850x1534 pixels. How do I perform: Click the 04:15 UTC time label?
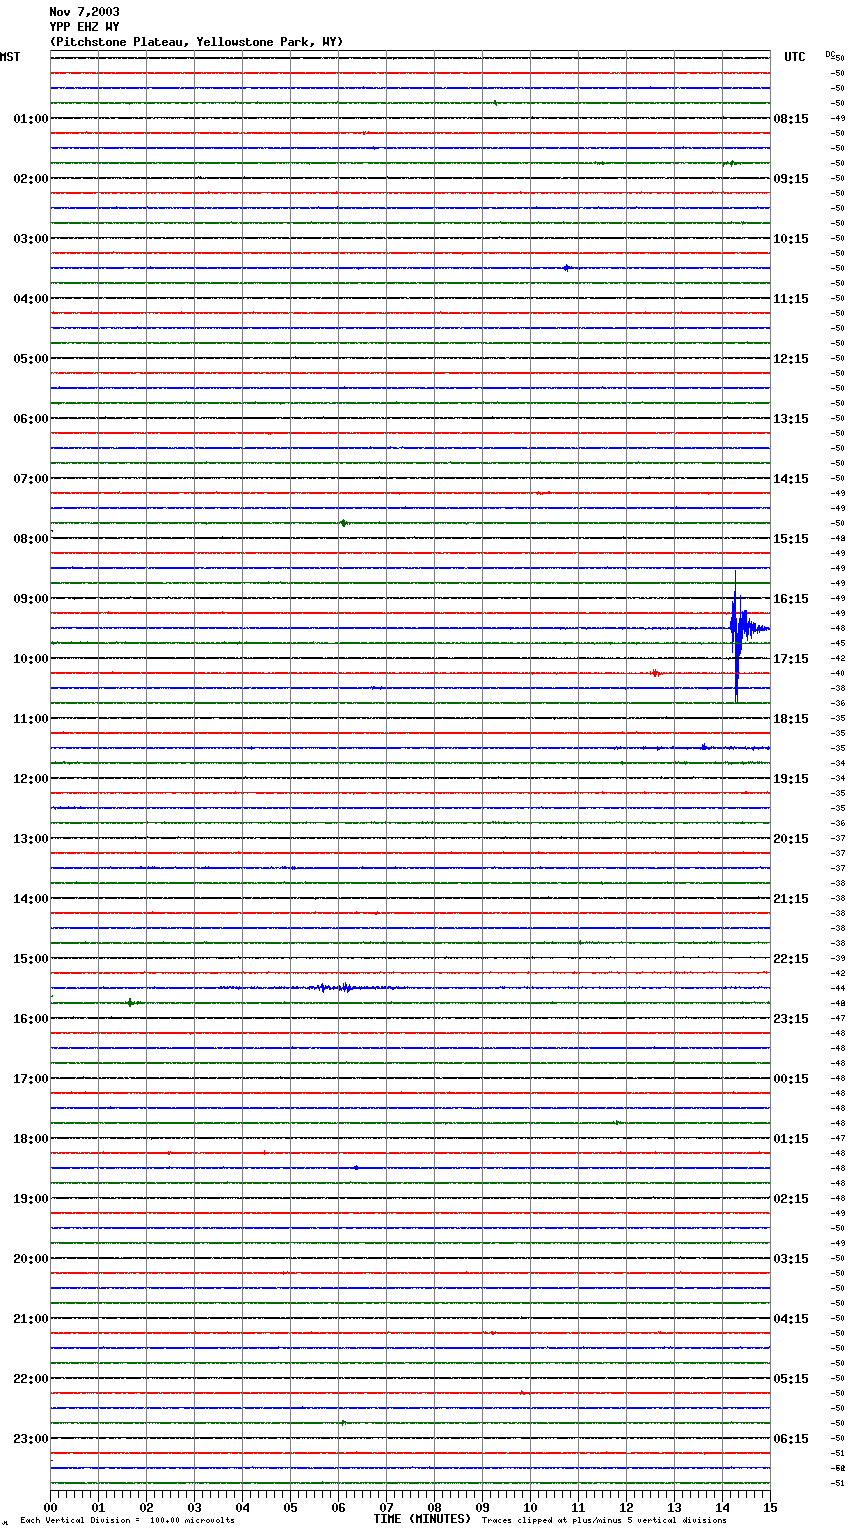[791, 1319]
